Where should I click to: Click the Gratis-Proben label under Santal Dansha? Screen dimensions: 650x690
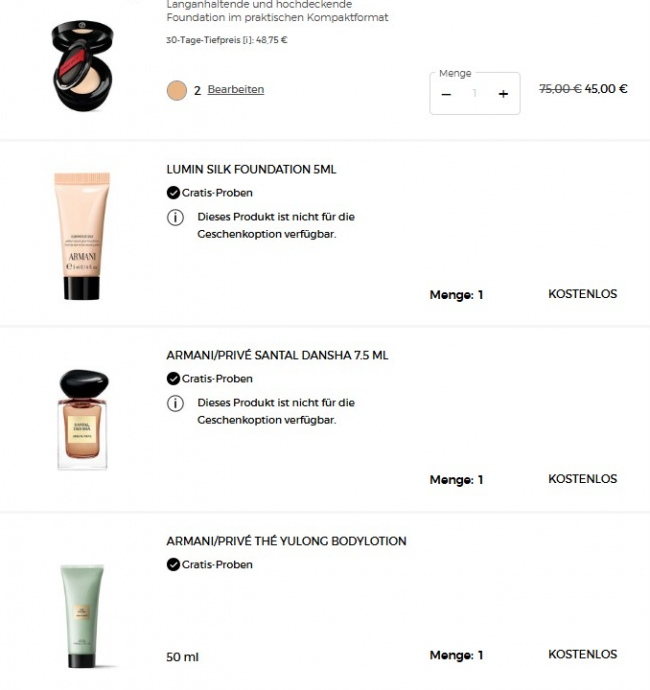pos(217,379)
